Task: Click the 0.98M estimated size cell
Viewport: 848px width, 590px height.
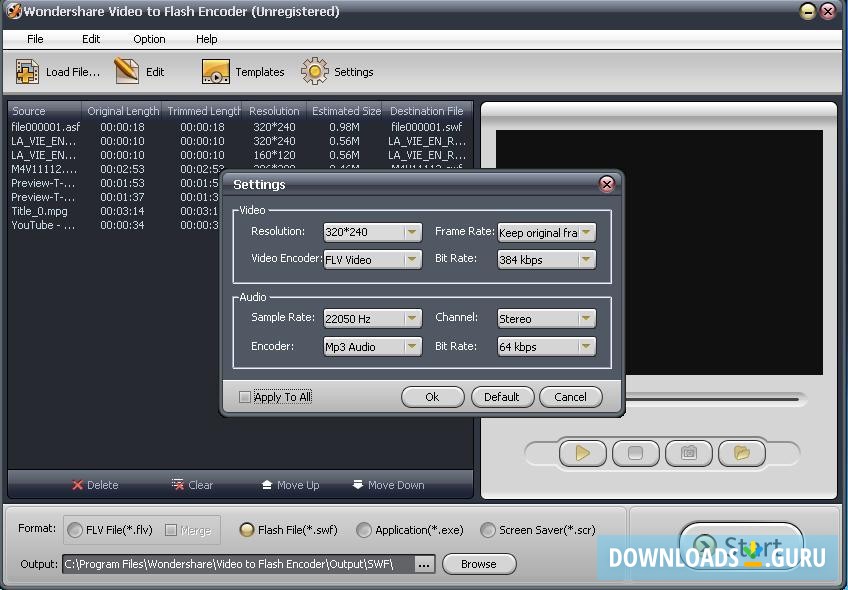Action: (344, 127)
